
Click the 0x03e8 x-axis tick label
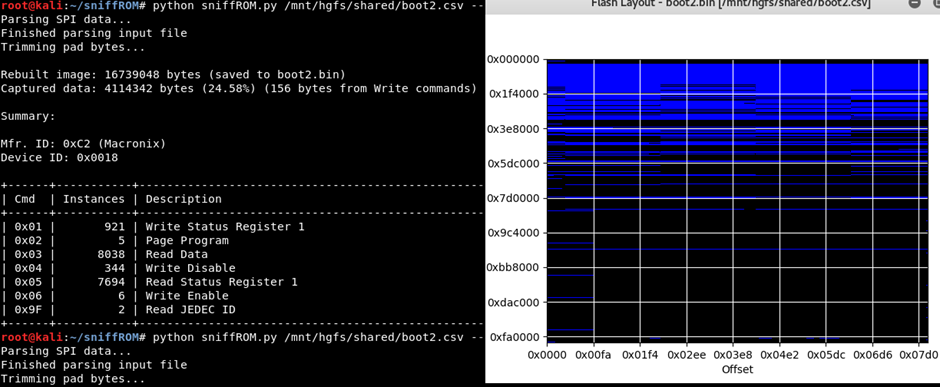[733, 355]
